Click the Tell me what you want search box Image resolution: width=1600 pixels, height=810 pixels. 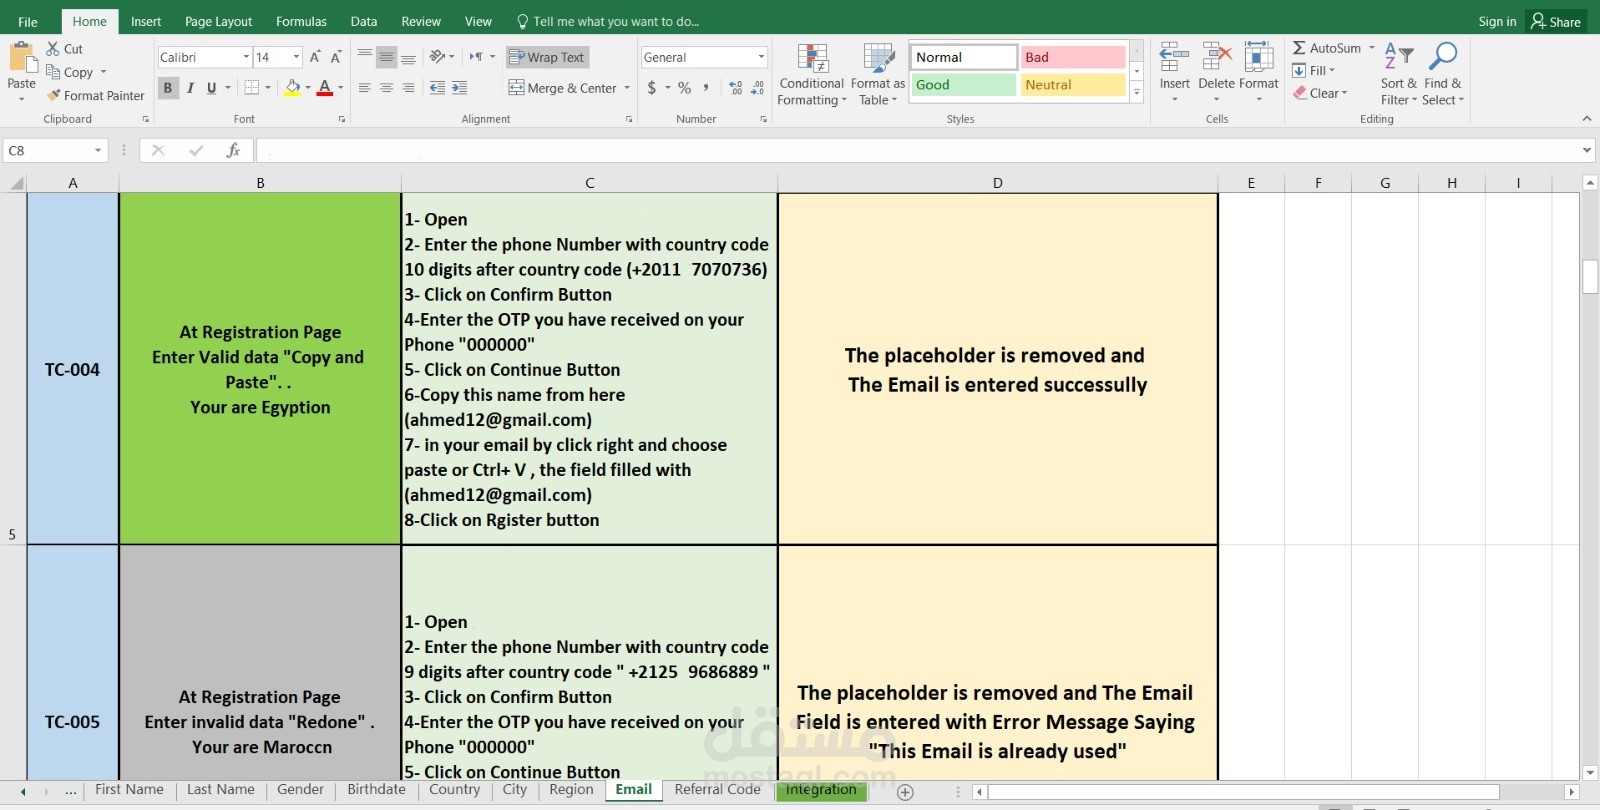pyautogui.click(x=608, y=21)
